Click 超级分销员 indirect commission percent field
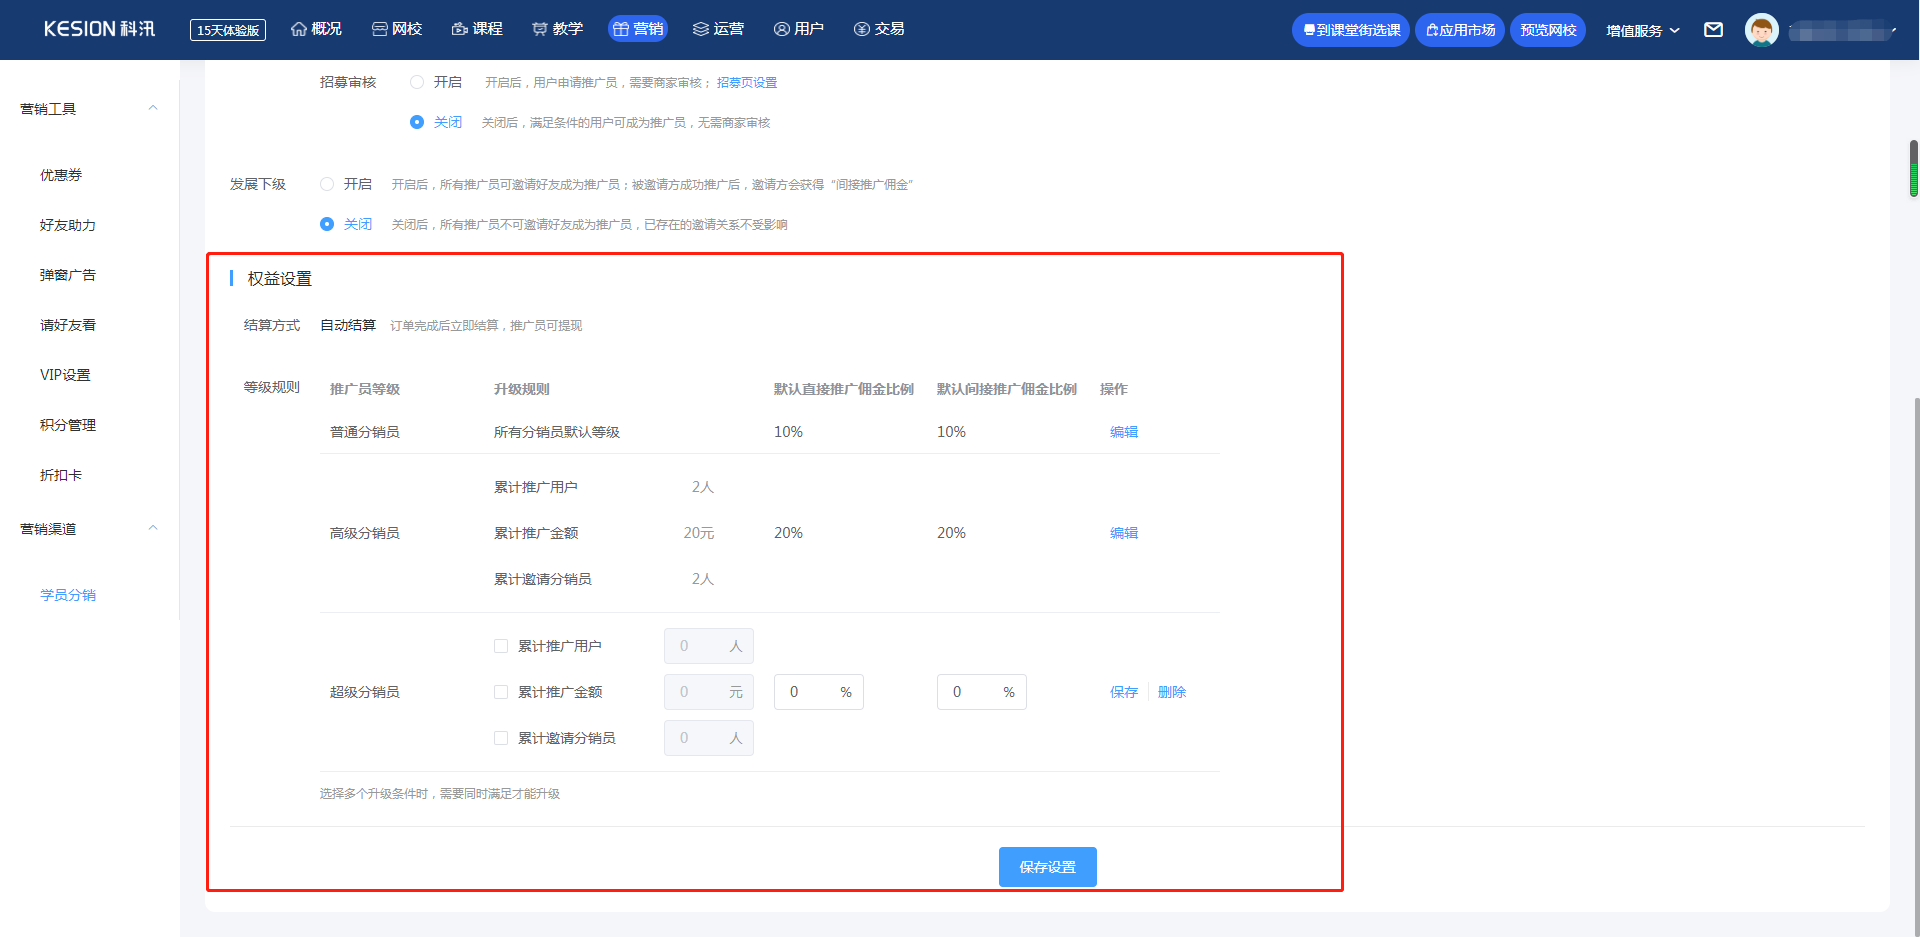Image resolution: width=1920 pixels, height=937 pixels. (x=982, y=692)
